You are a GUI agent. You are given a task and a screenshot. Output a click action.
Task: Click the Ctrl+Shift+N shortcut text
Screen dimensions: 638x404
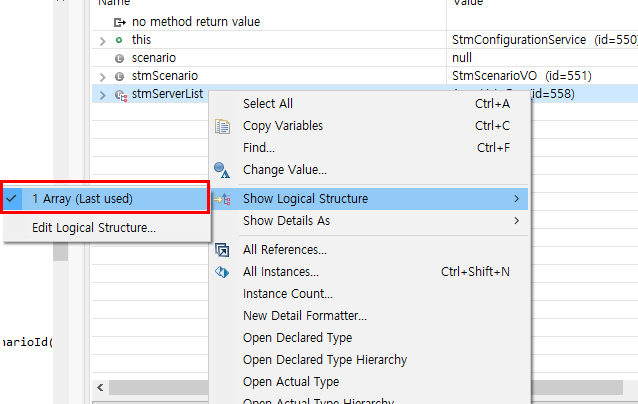475,272
